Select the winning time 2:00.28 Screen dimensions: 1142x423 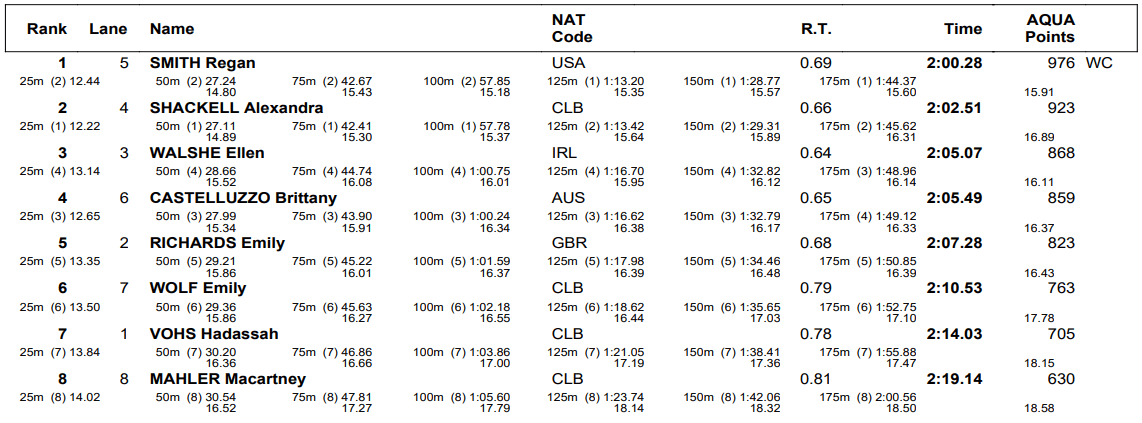point(954,63)
